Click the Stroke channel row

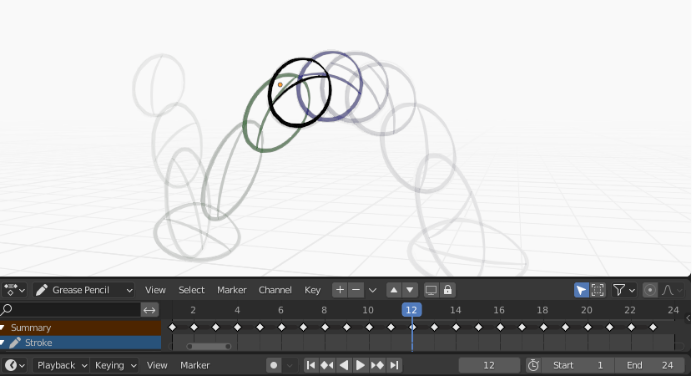[x=80, y=342]
